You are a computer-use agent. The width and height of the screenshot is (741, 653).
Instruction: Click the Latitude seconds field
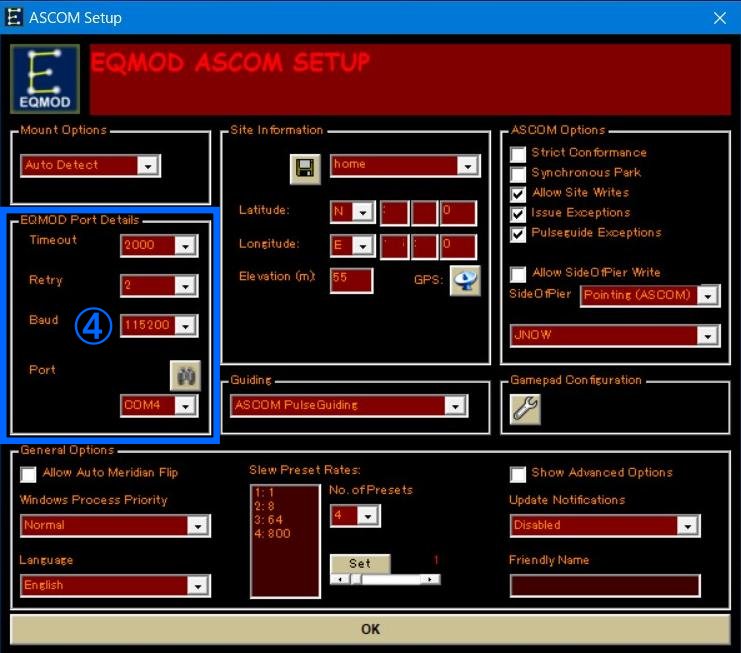coord(457,213)
